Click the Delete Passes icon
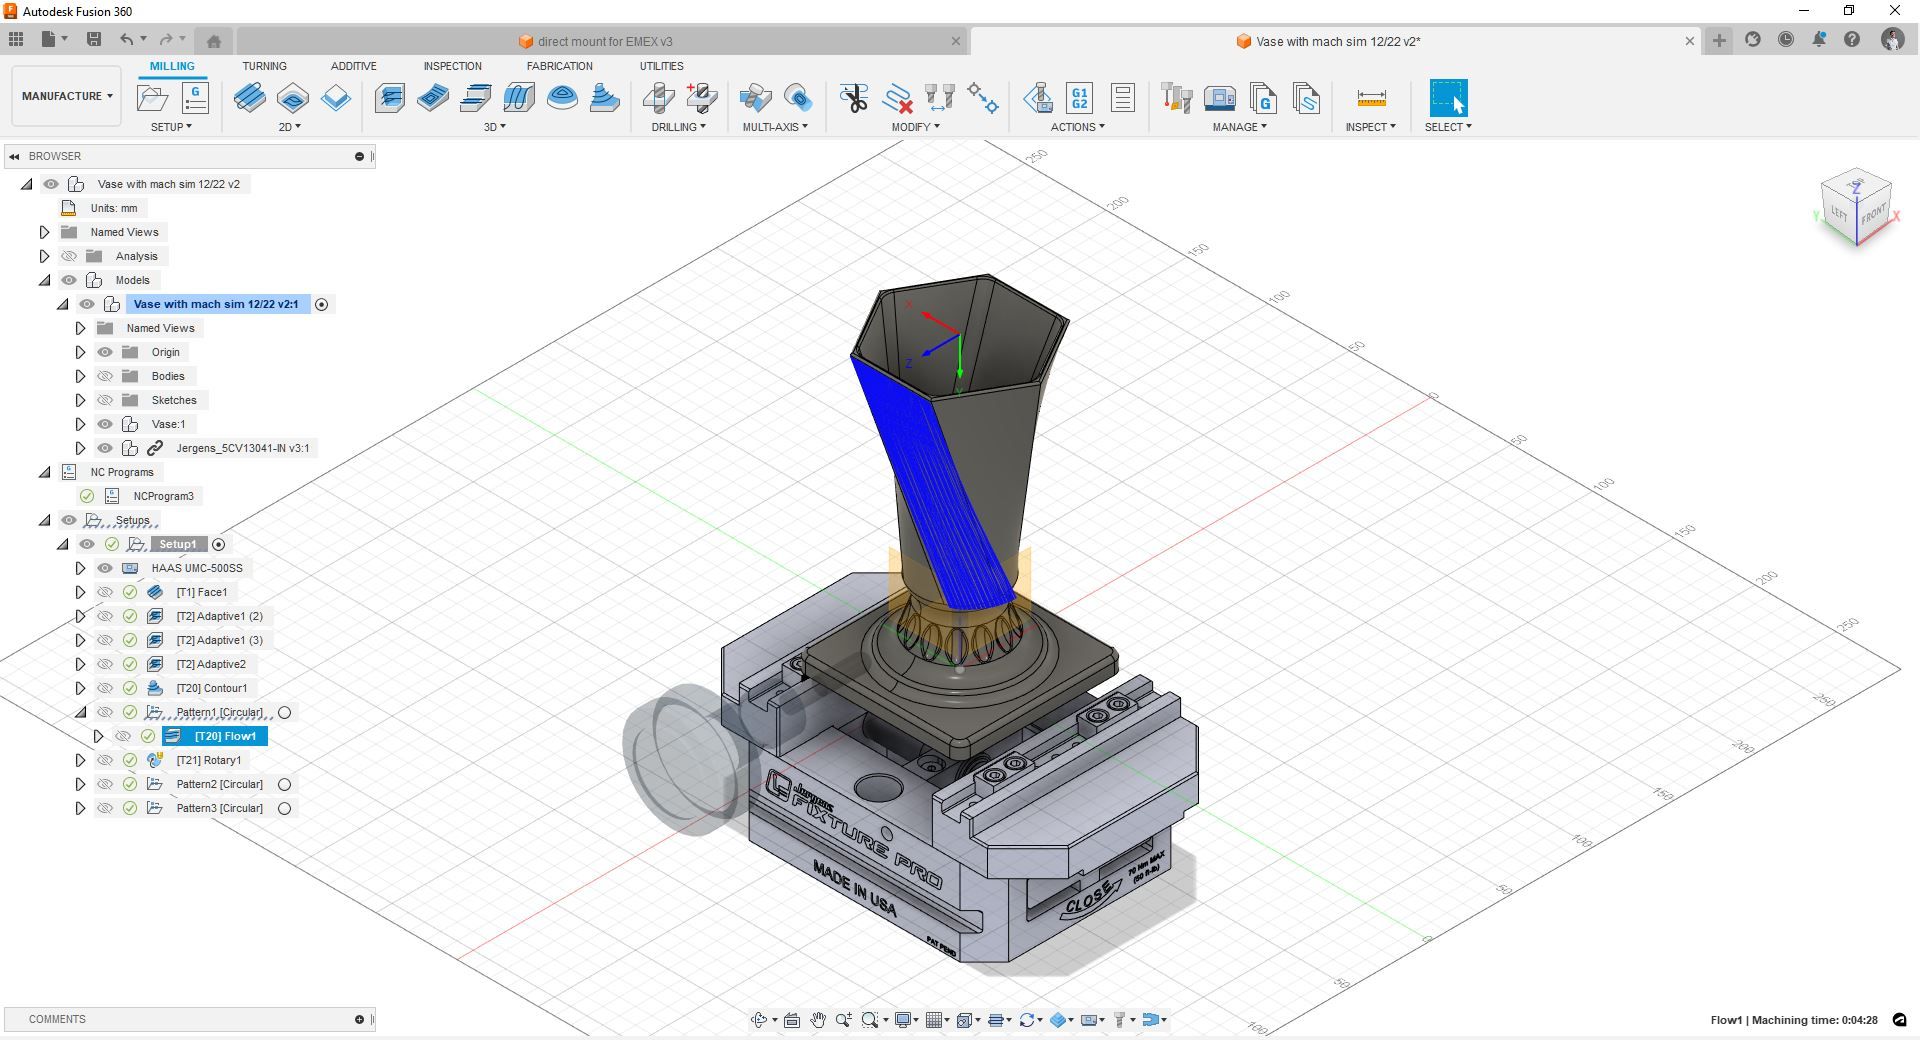The height and width of the screenshot is (1040, 1920). click(897, 98)
